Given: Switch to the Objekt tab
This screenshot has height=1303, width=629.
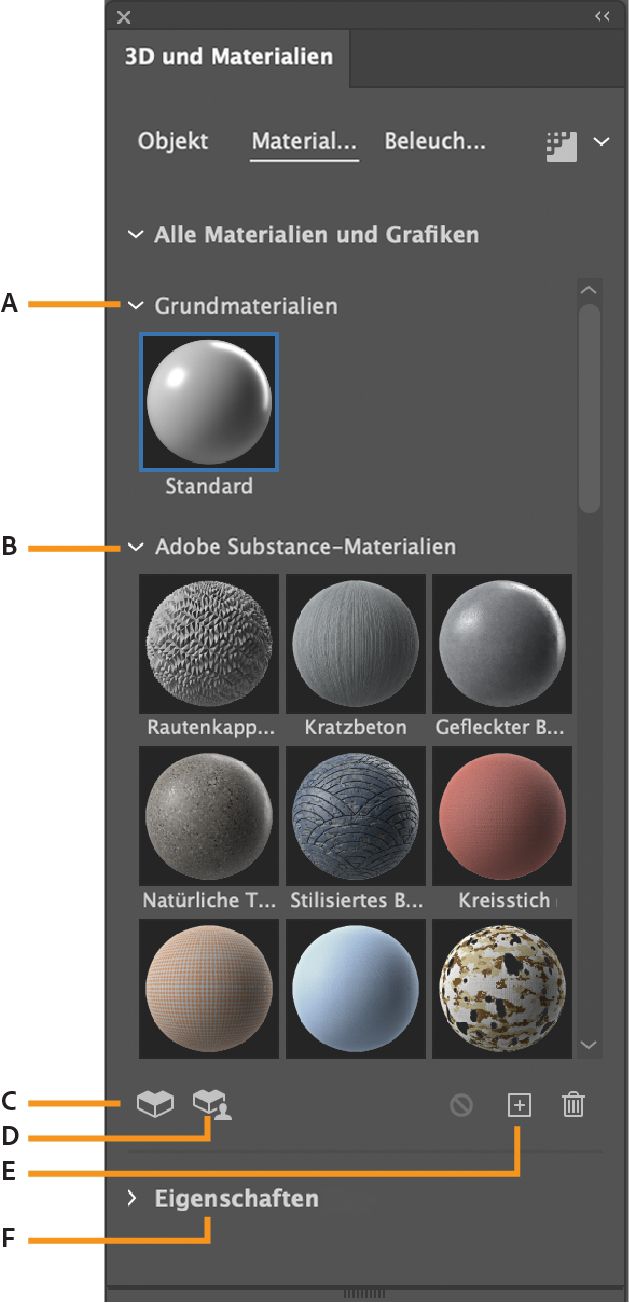Looking at the screenshot, I should [x=173, y=141].
